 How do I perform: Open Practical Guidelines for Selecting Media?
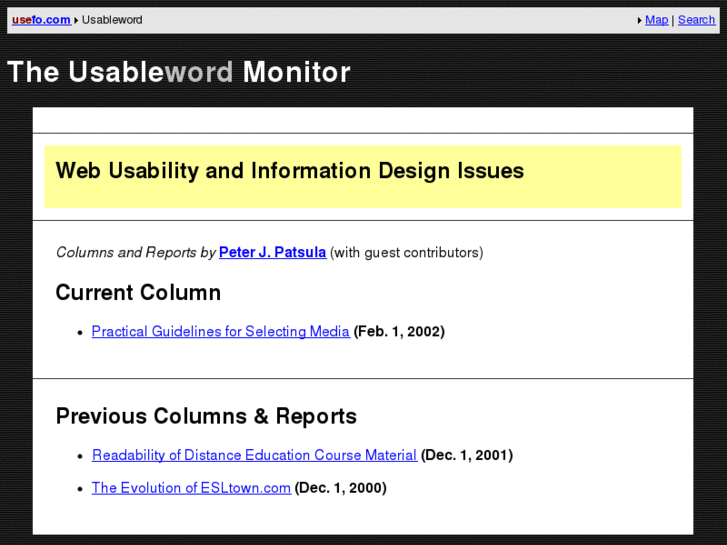pyautogui.click(x=221, y=331)
